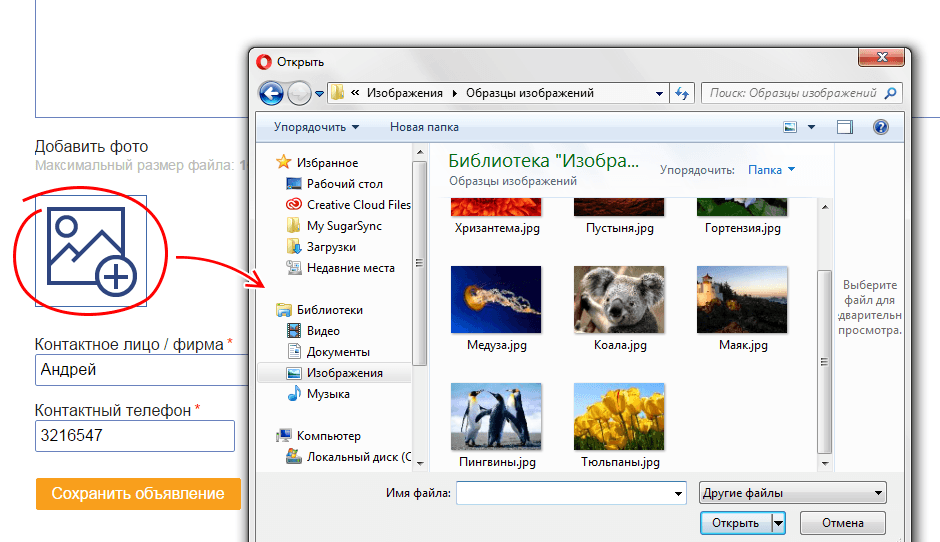Image resolution: width=940 pixels, height=542 pixels.
Task: Select My SugarSync folder in sidebar
Action: (344, 226)
